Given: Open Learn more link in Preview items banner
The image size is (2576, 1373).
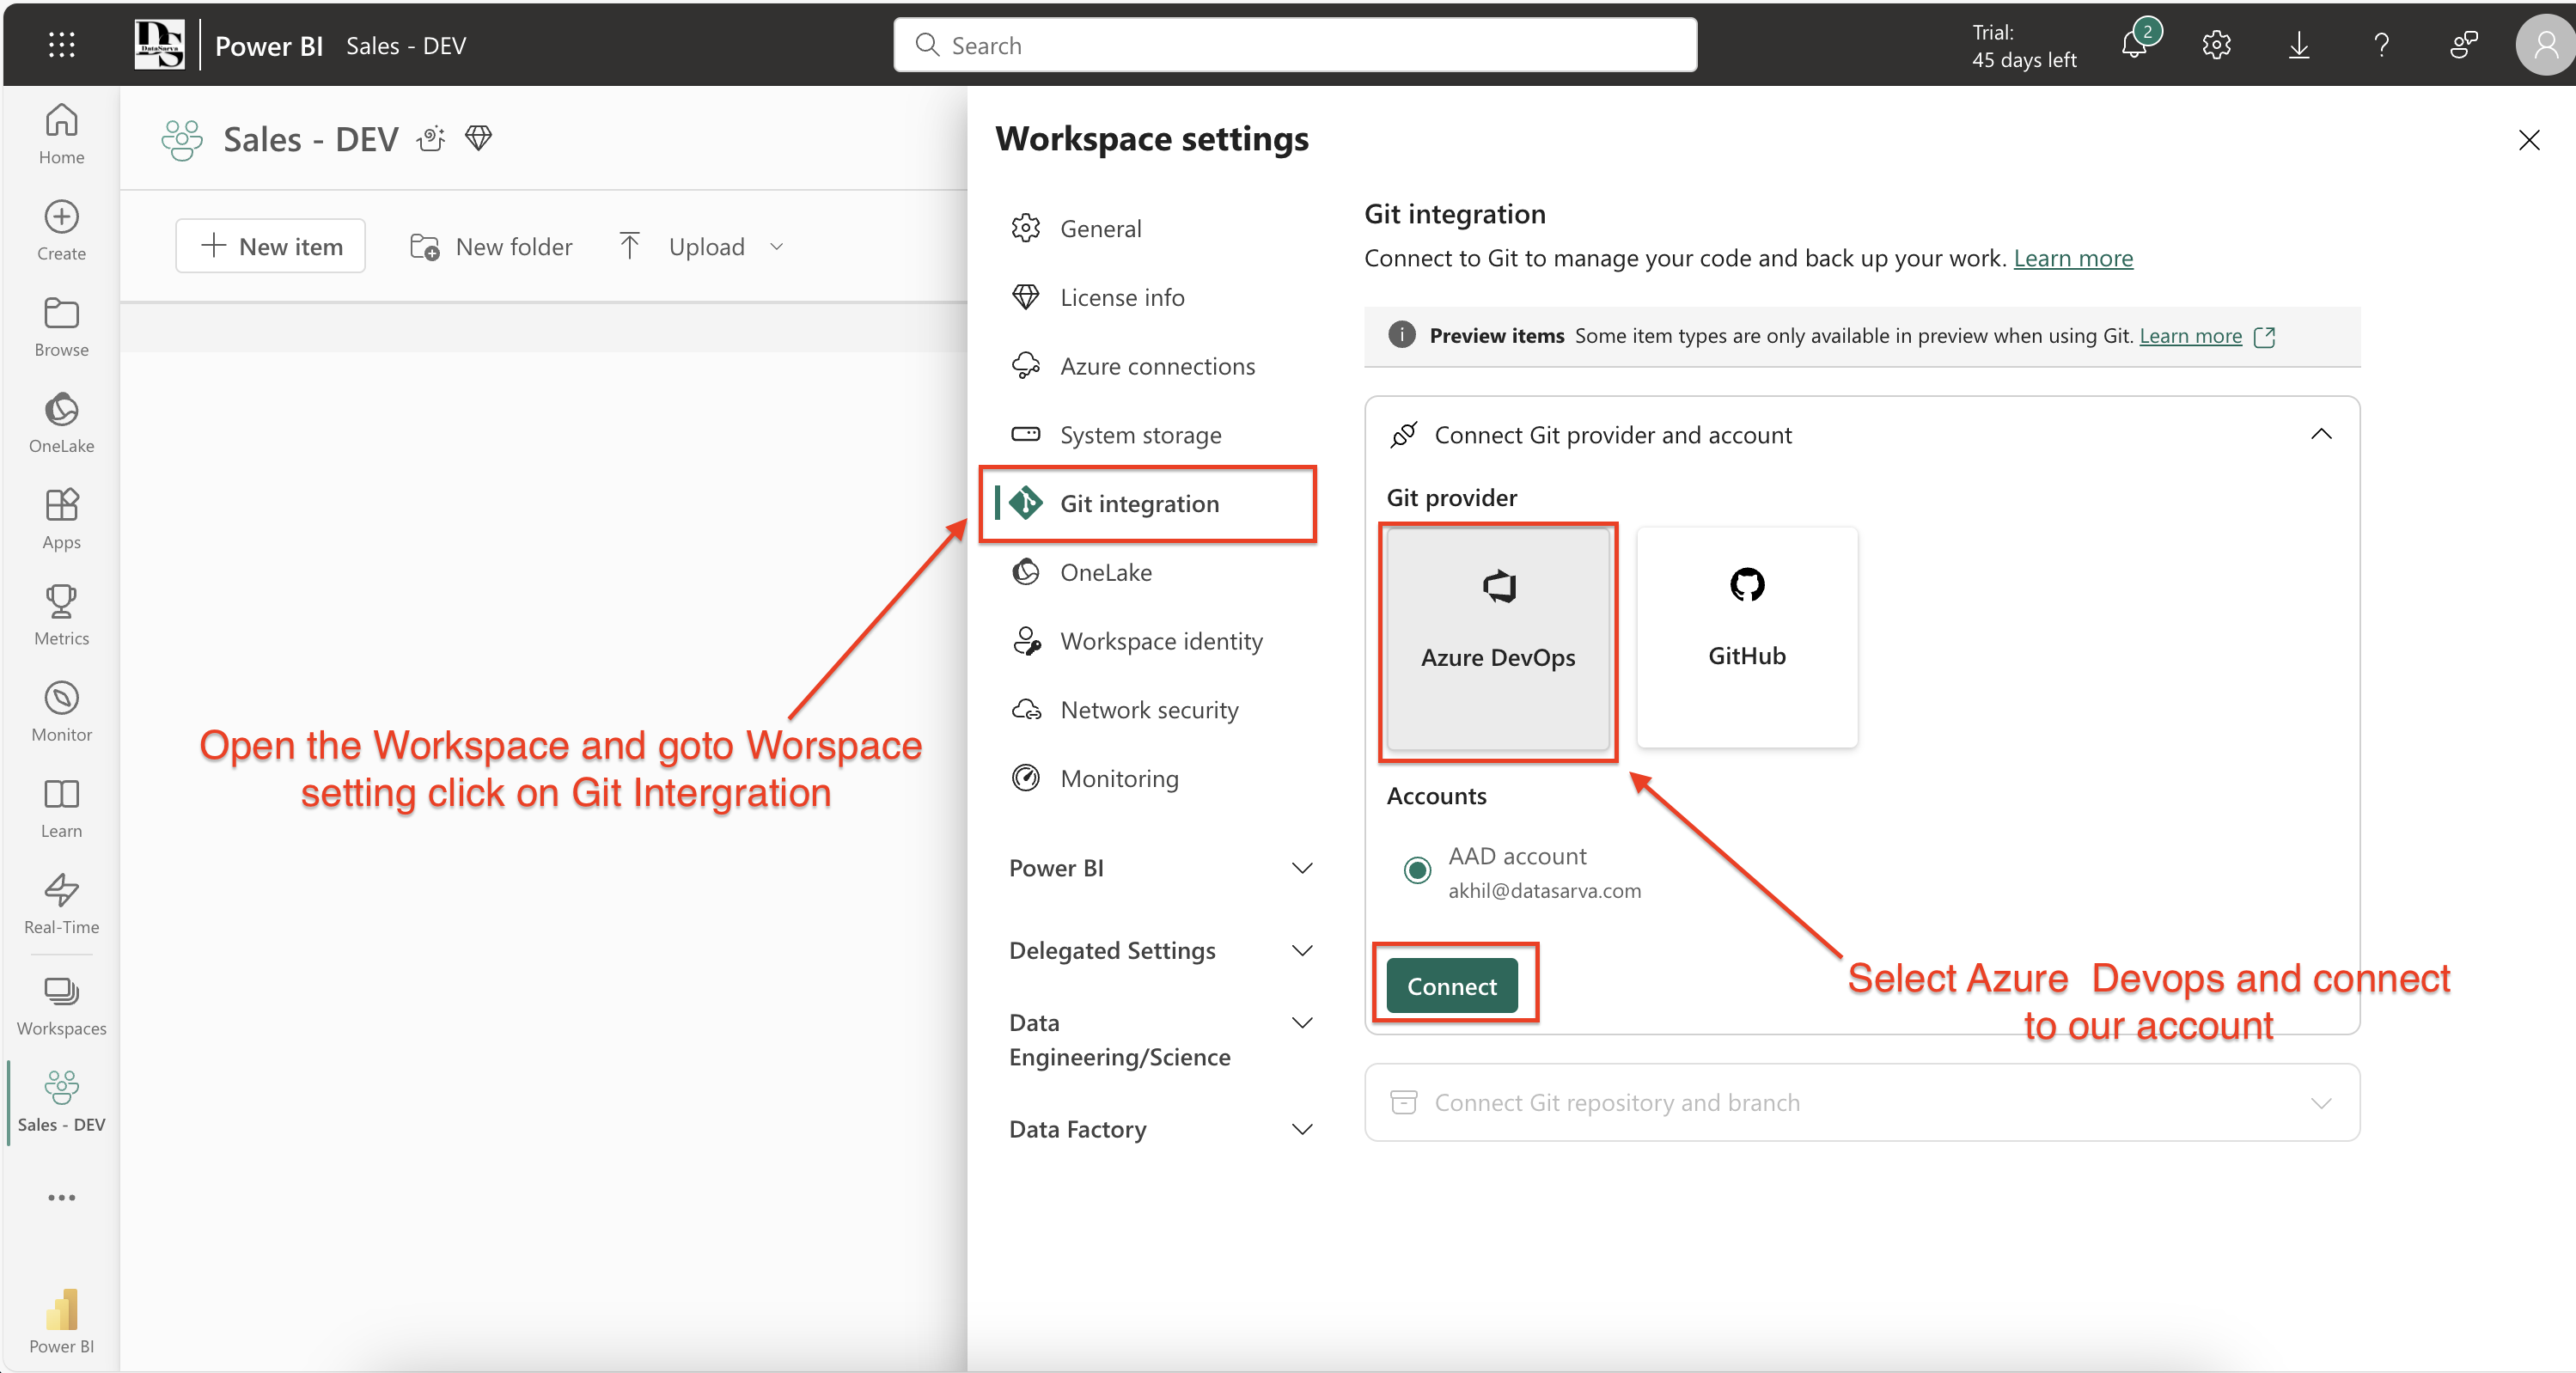Looking at the screenshot, I should coord(2190,336).
